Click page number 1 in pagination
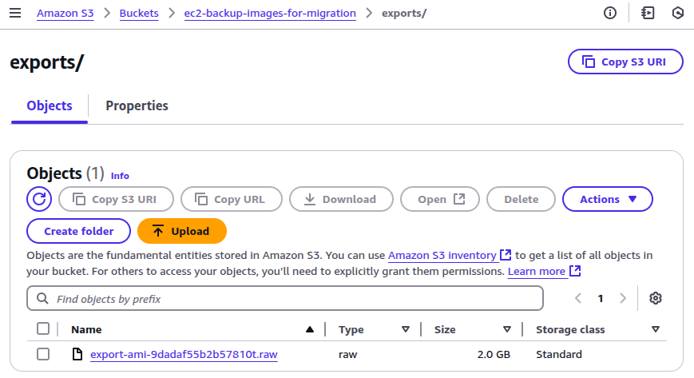 (x=601, y=298)
